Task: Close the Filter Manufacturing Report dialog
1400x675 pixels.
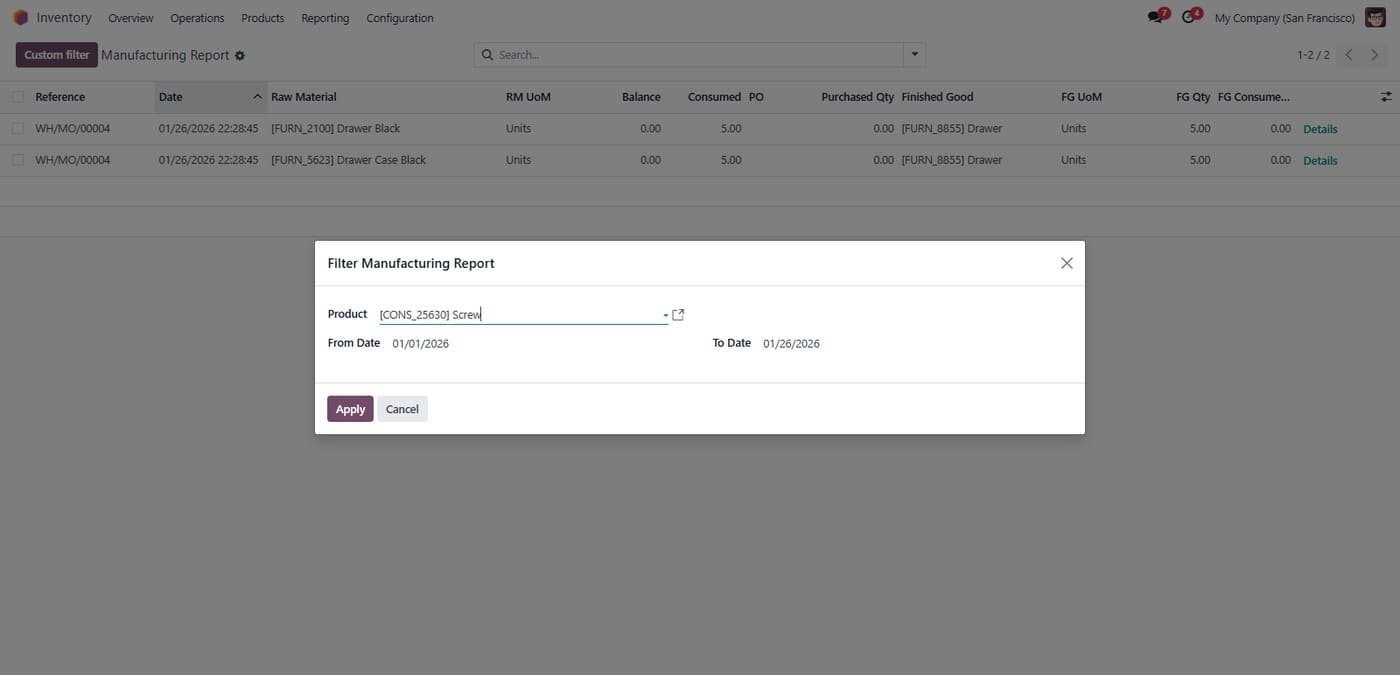Action: coord(1066,263)
